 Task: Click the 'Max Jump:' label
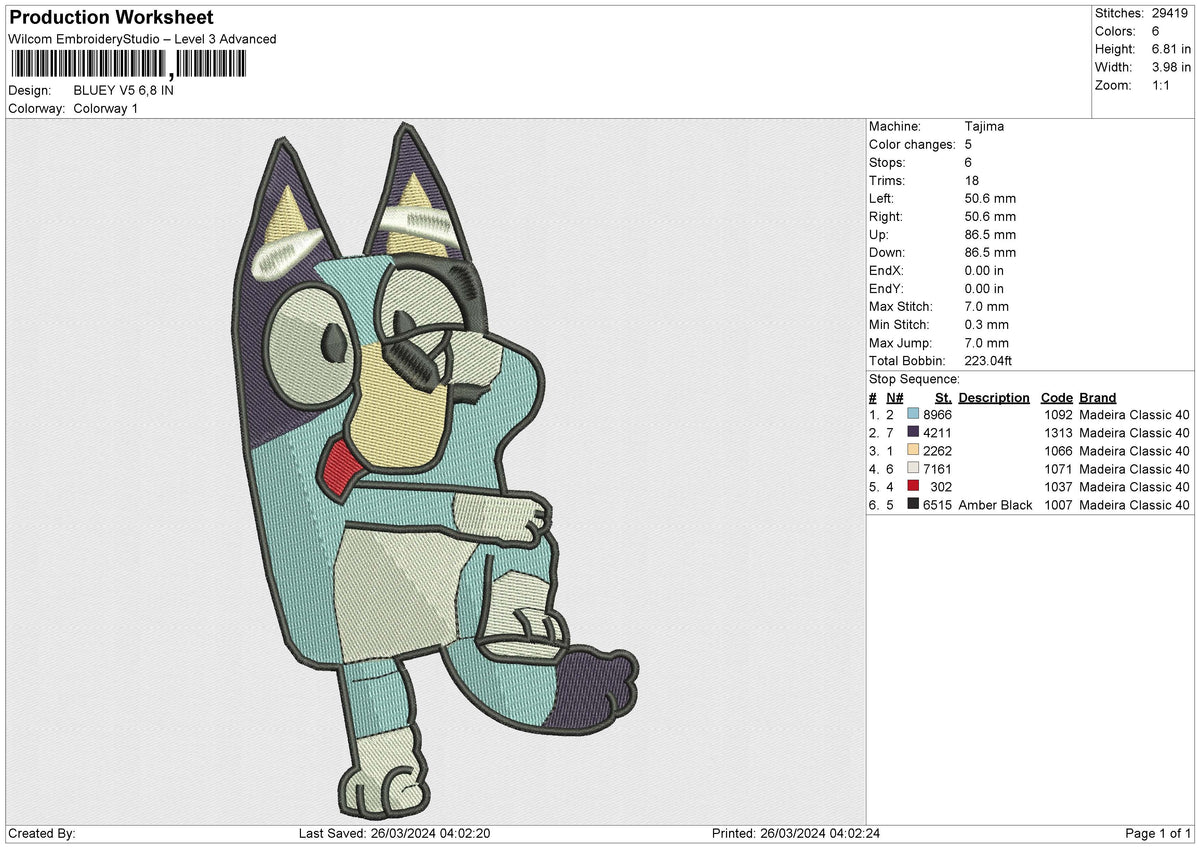[x=899, y=343]
